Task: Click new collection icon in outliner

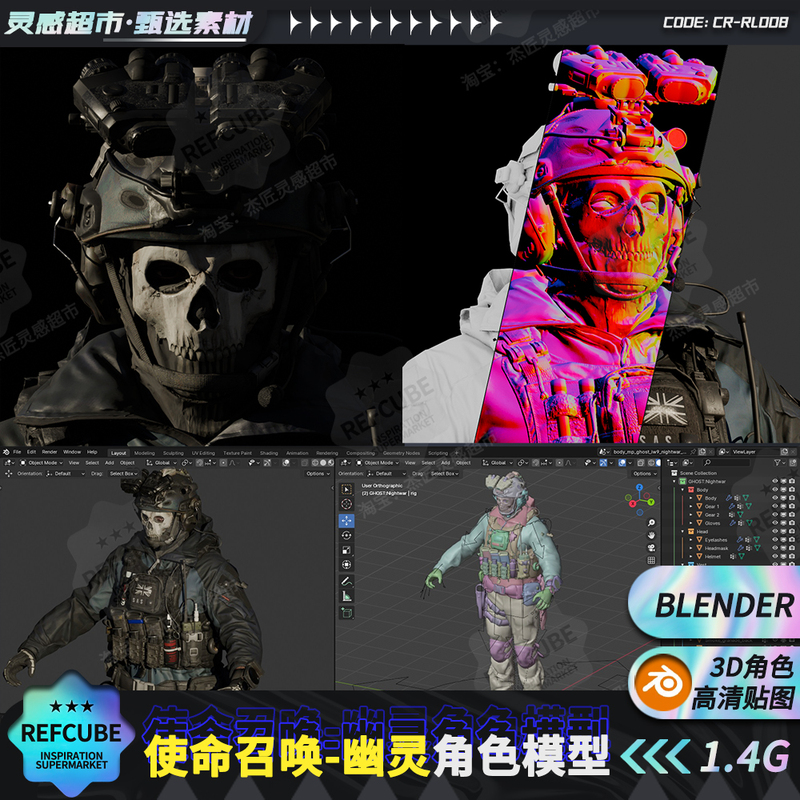Action: [792, 463]
